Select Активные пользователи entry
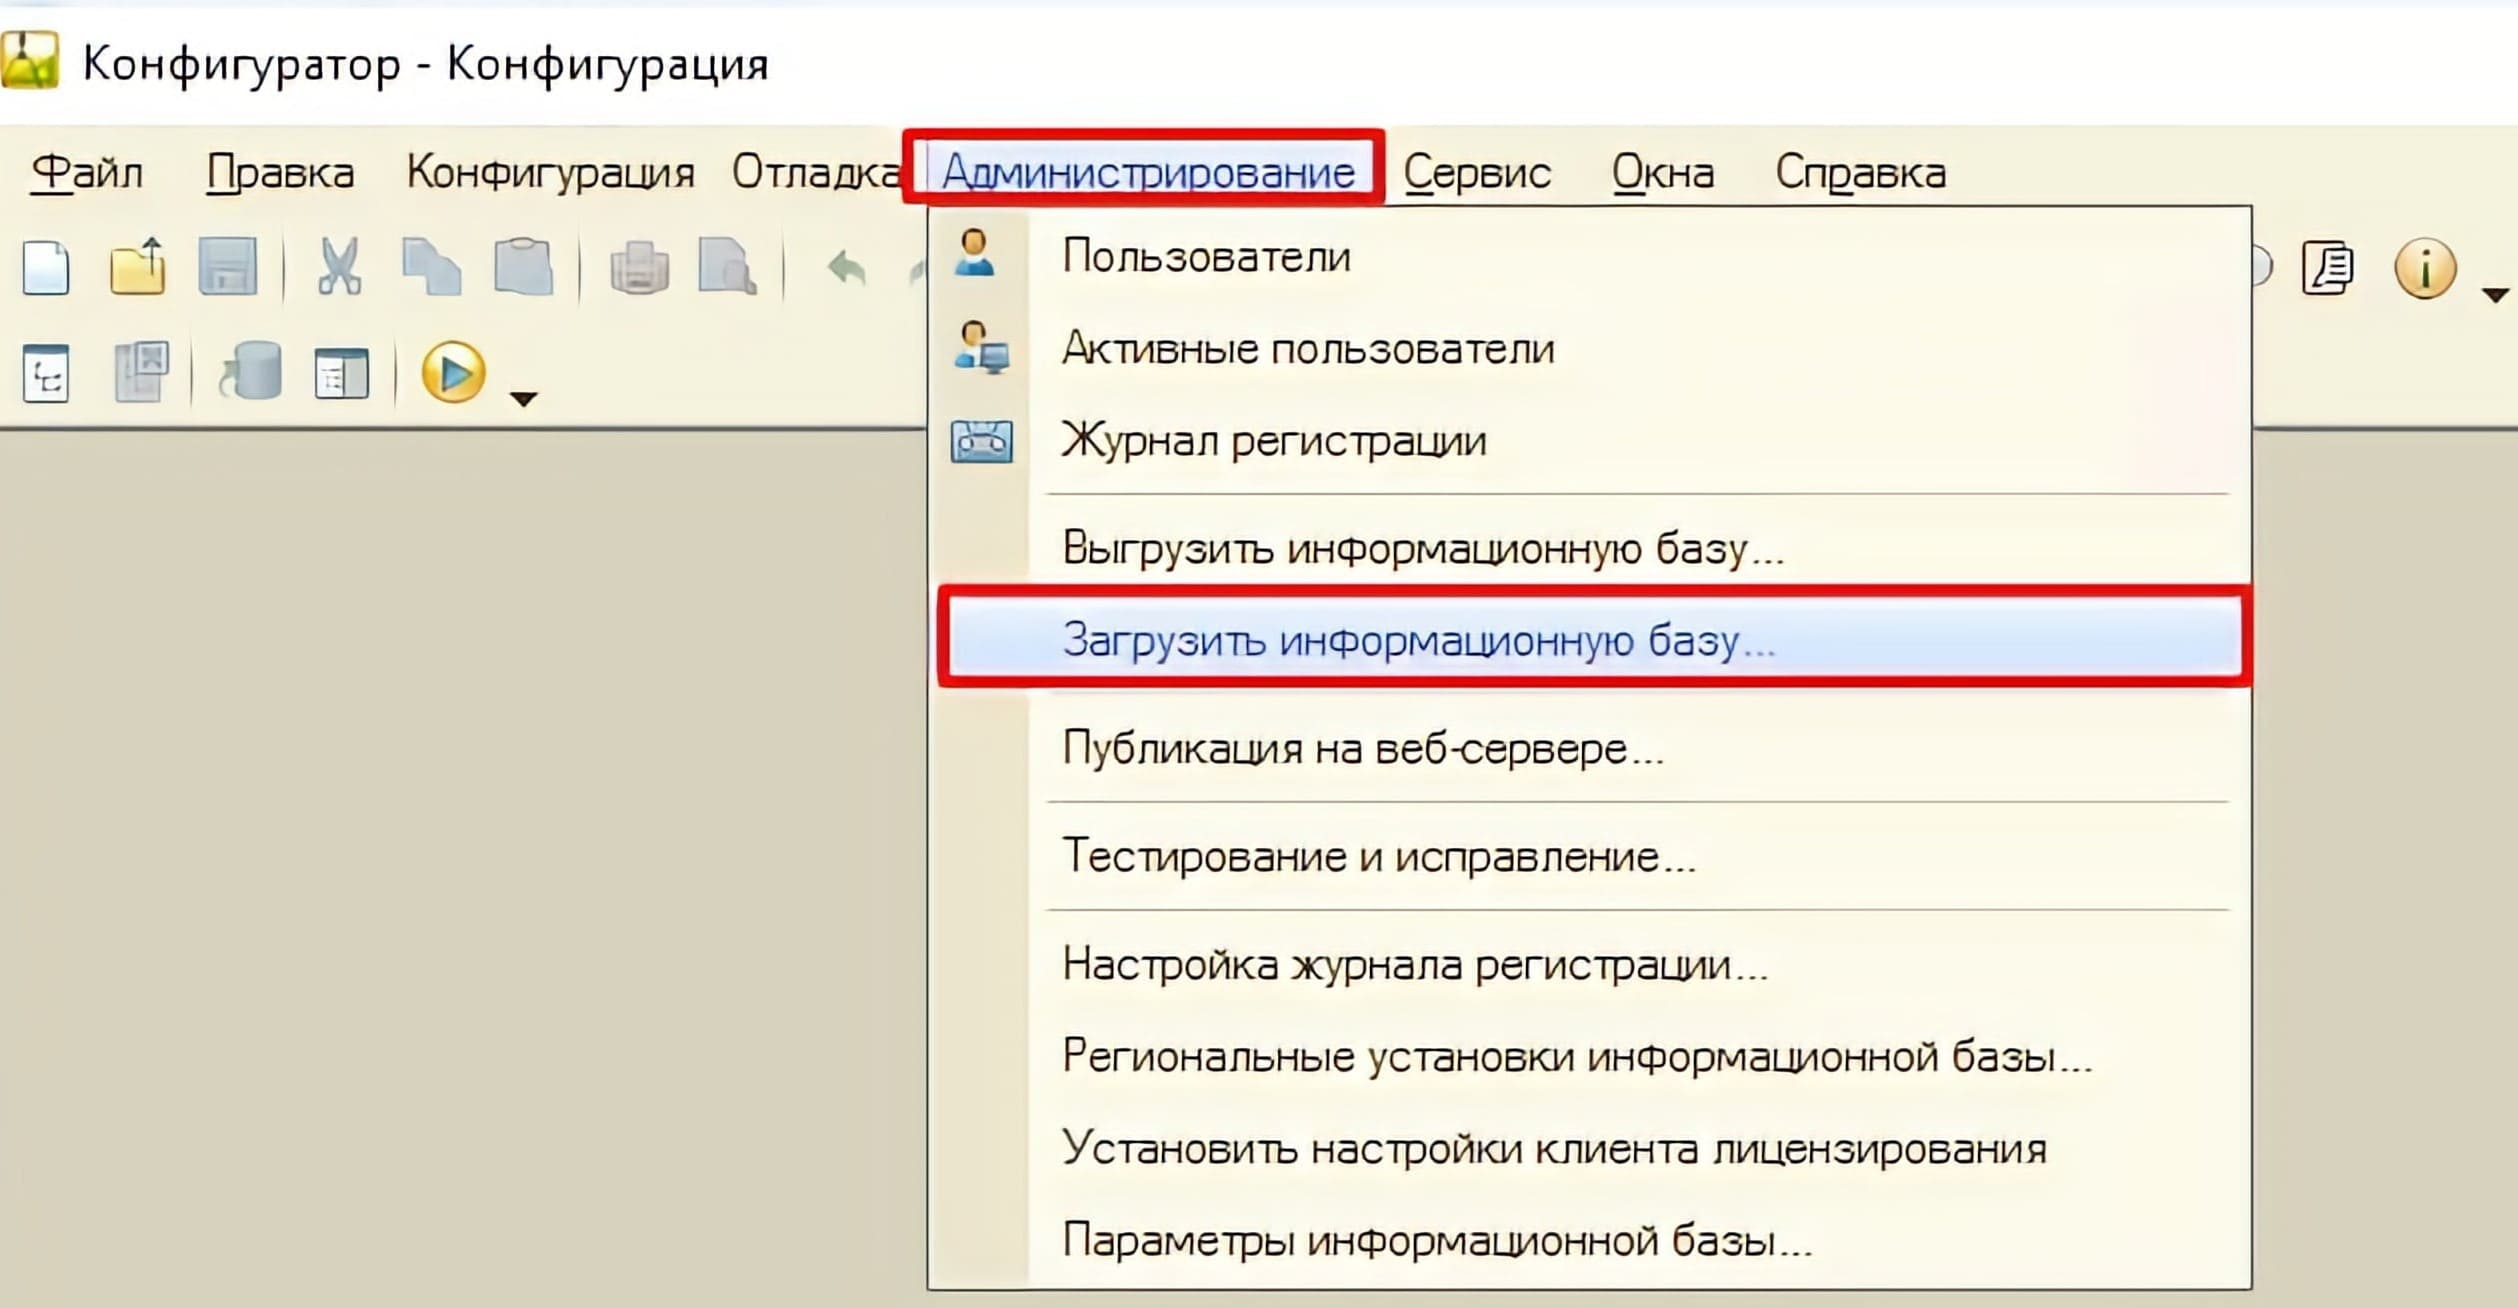This screenshot has width=2518, height=1308. tap(1590, 349)
